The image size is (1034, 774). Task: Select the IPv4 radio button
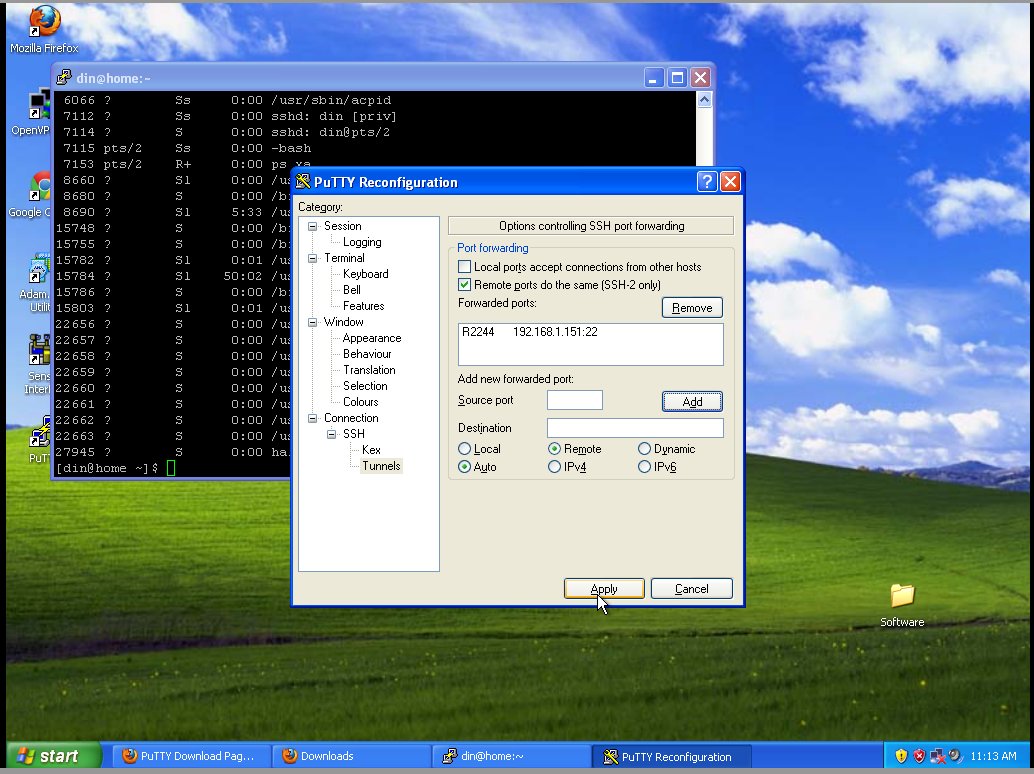point(554,467)
